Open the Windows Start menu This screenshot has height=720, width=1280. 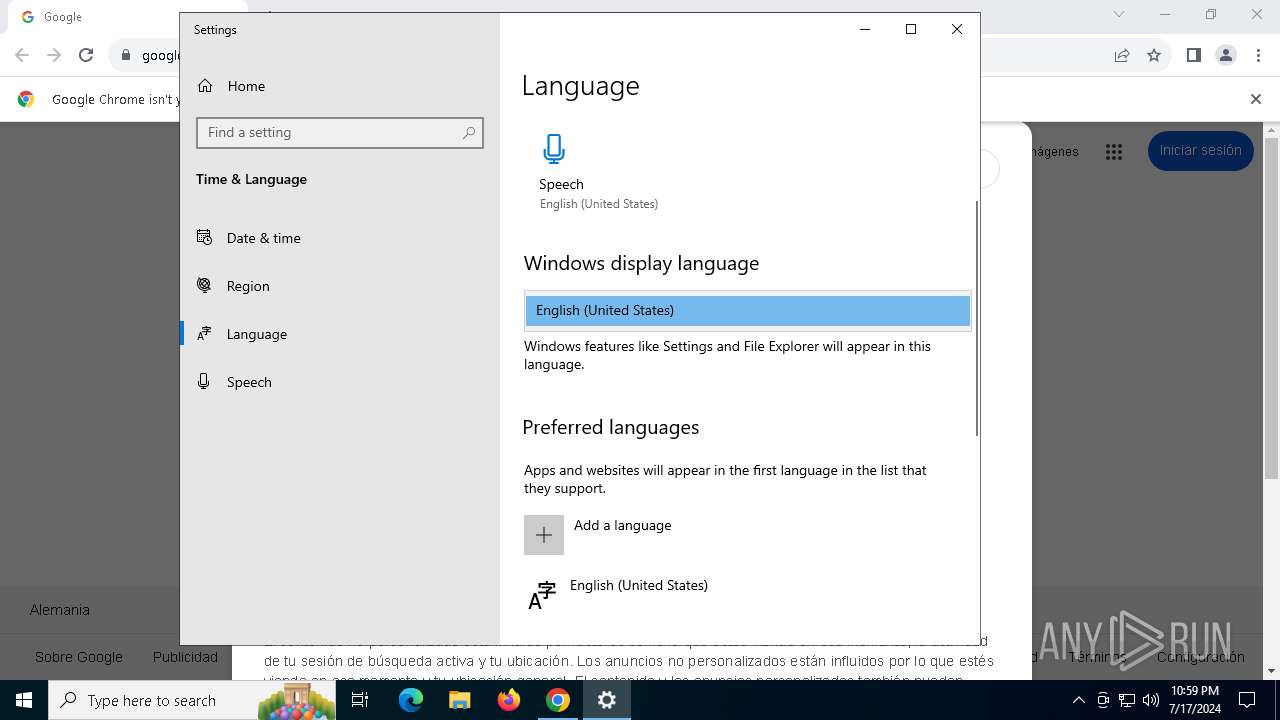pos(24,700)
